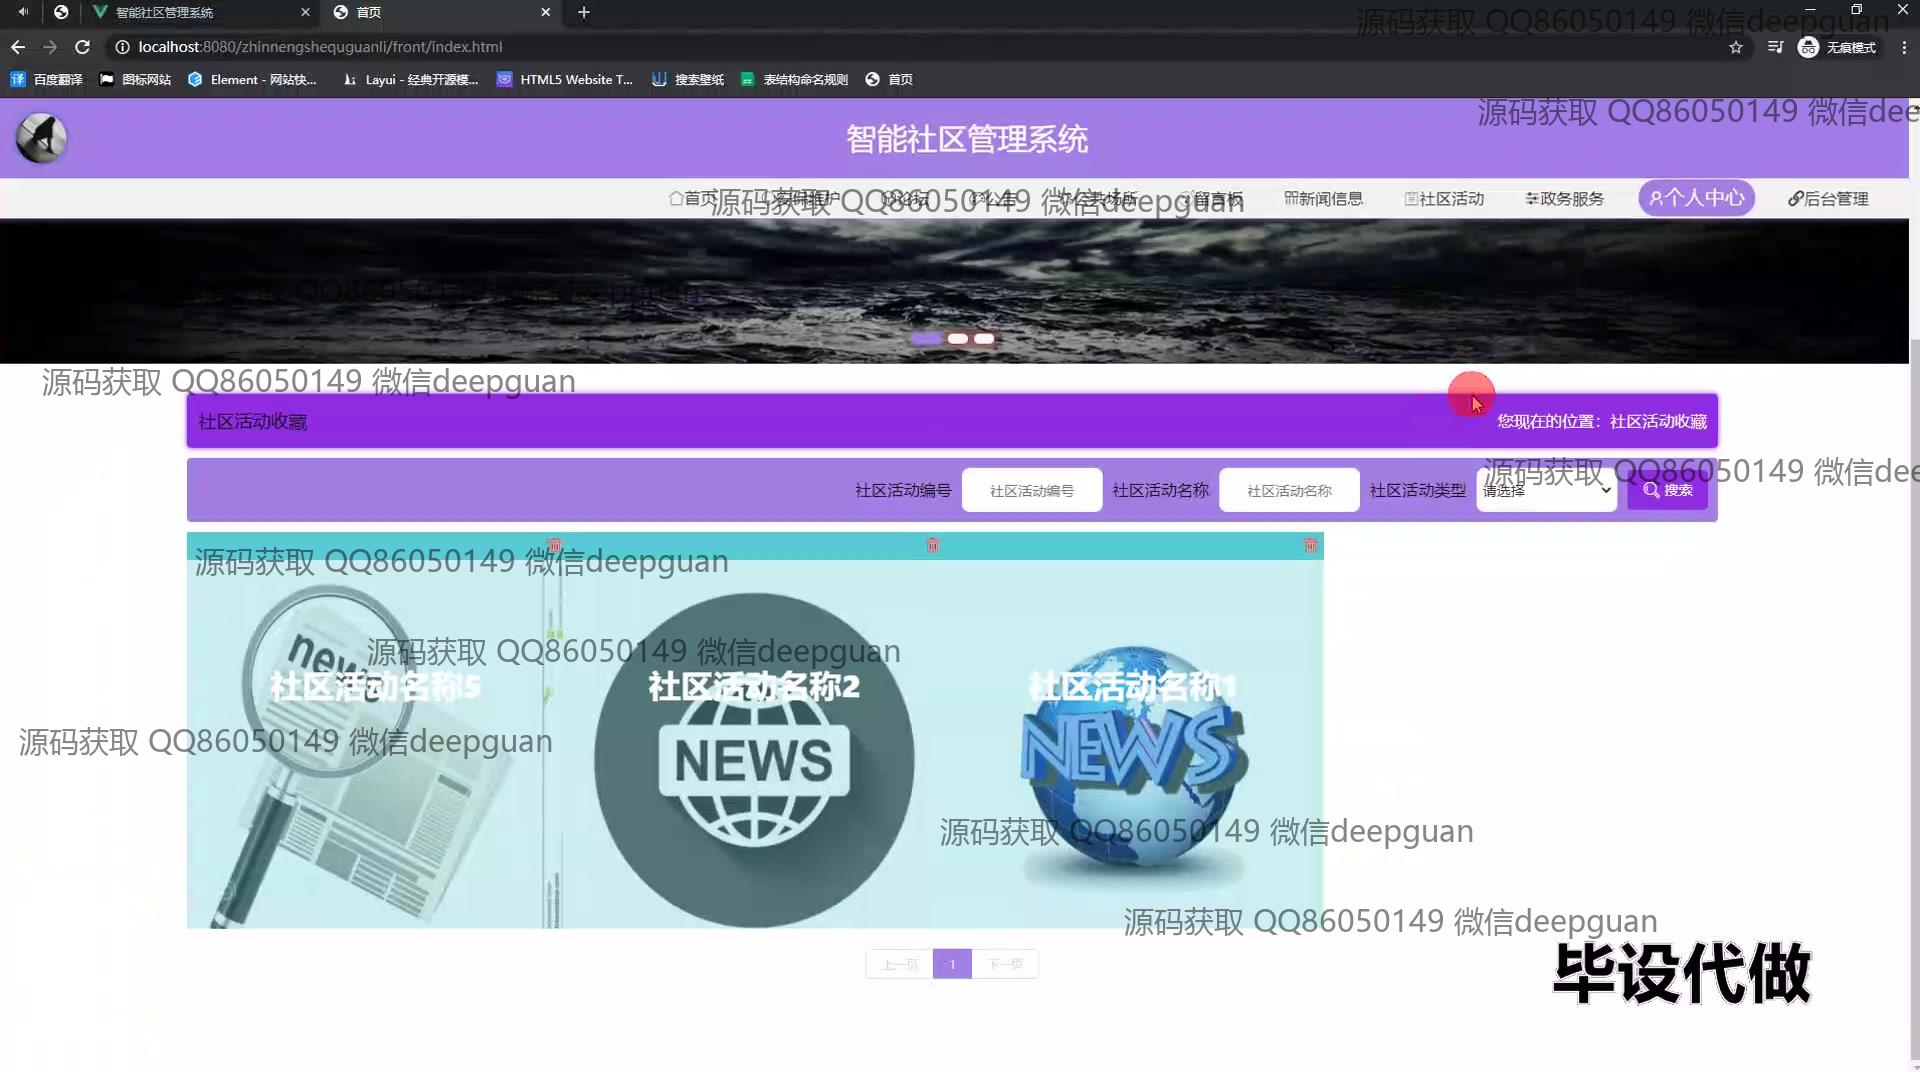Open the browser three-dot menu
Image resolution: width=1920 pixels, height=1072 pixels.
(x=1904, y=47)
